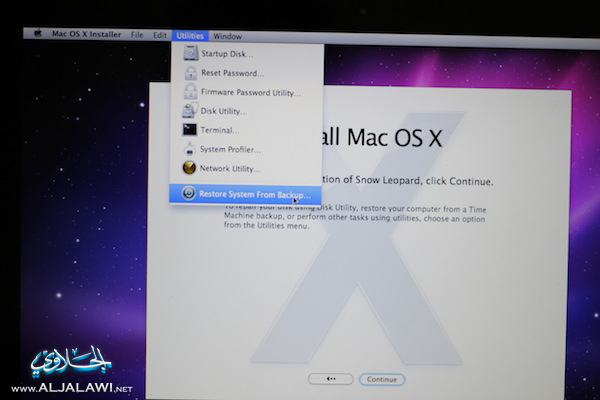Open the Window menu

[227, 36]
